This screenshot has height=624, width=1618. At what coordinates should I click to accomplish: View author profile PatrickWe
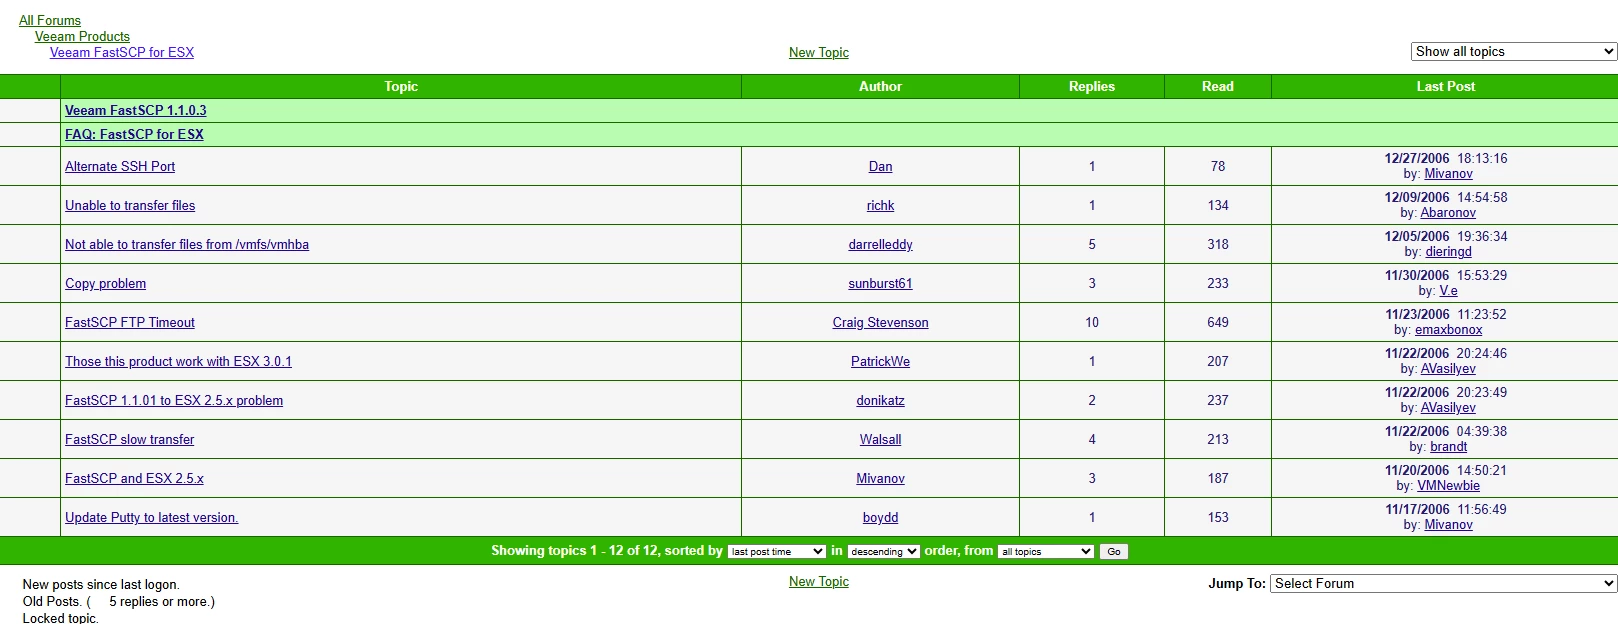pos(880,361)
